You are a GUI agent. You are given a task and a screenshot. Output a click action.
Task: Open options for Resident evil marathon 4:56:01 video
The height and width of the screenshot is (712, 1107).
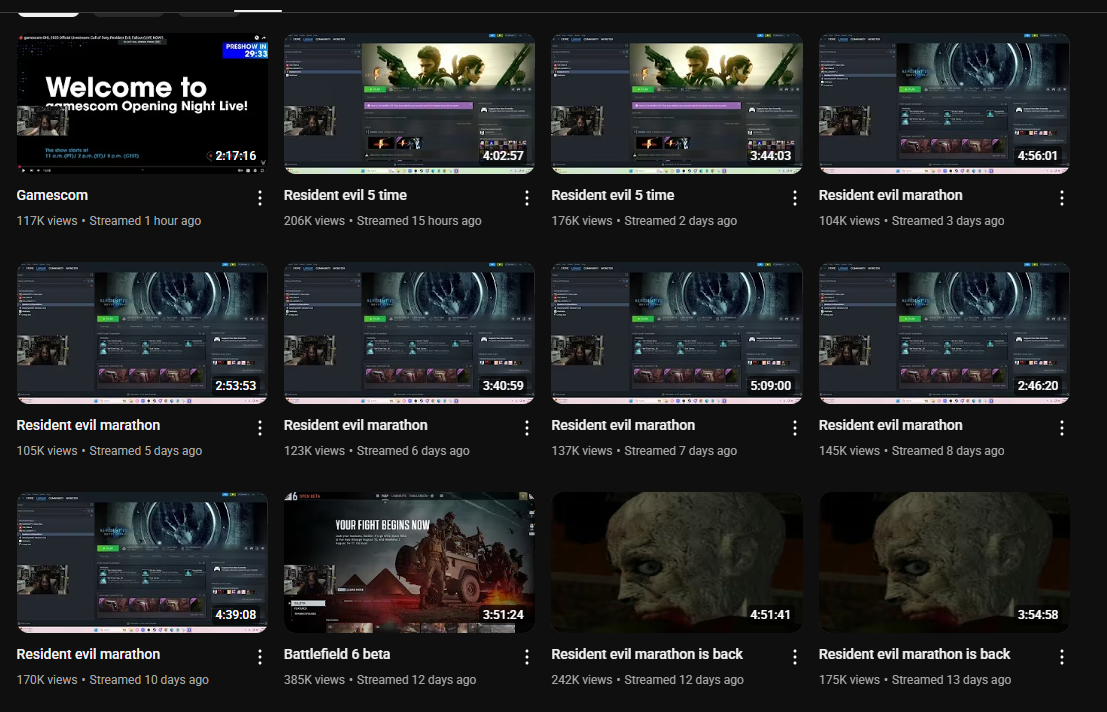click(x=1062, y=198)
